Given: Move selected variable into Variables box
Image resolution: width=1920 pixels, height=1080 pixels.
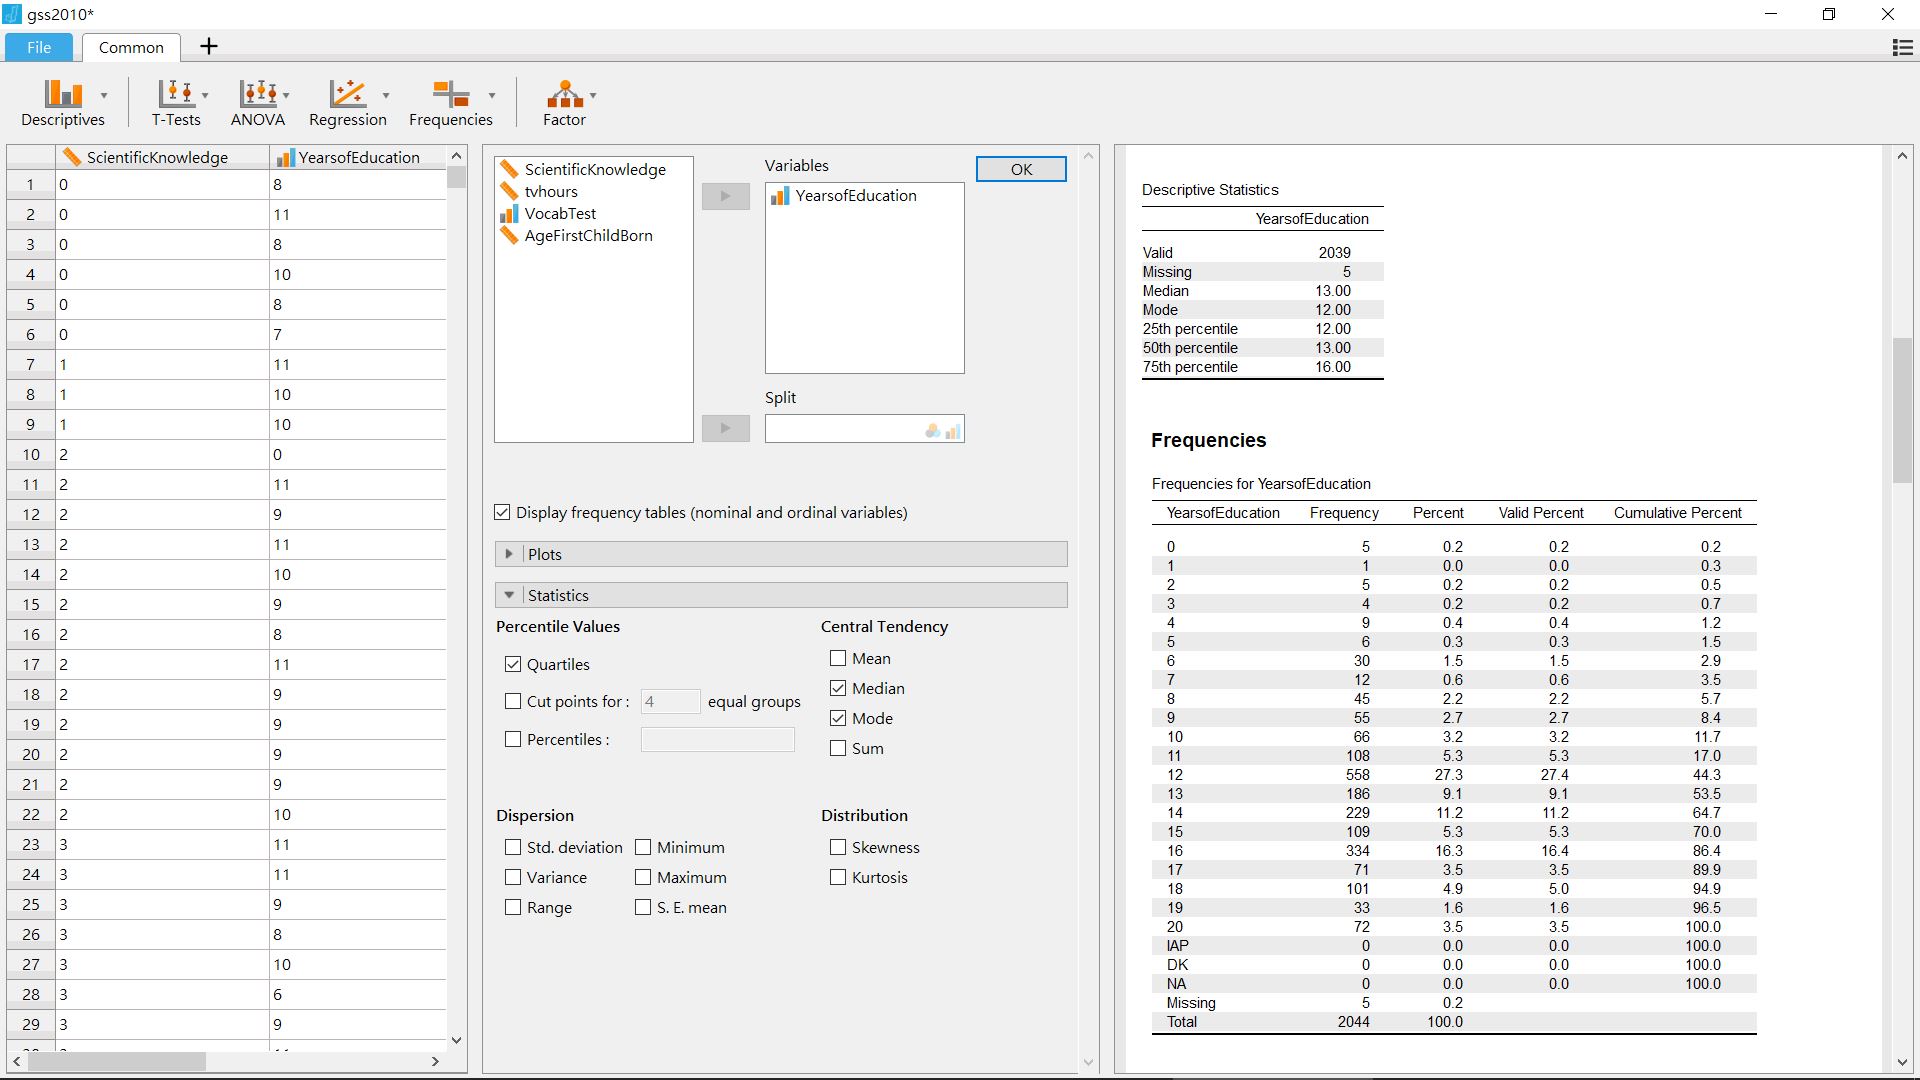Looking at the screenshot, I should coord(726,196).
